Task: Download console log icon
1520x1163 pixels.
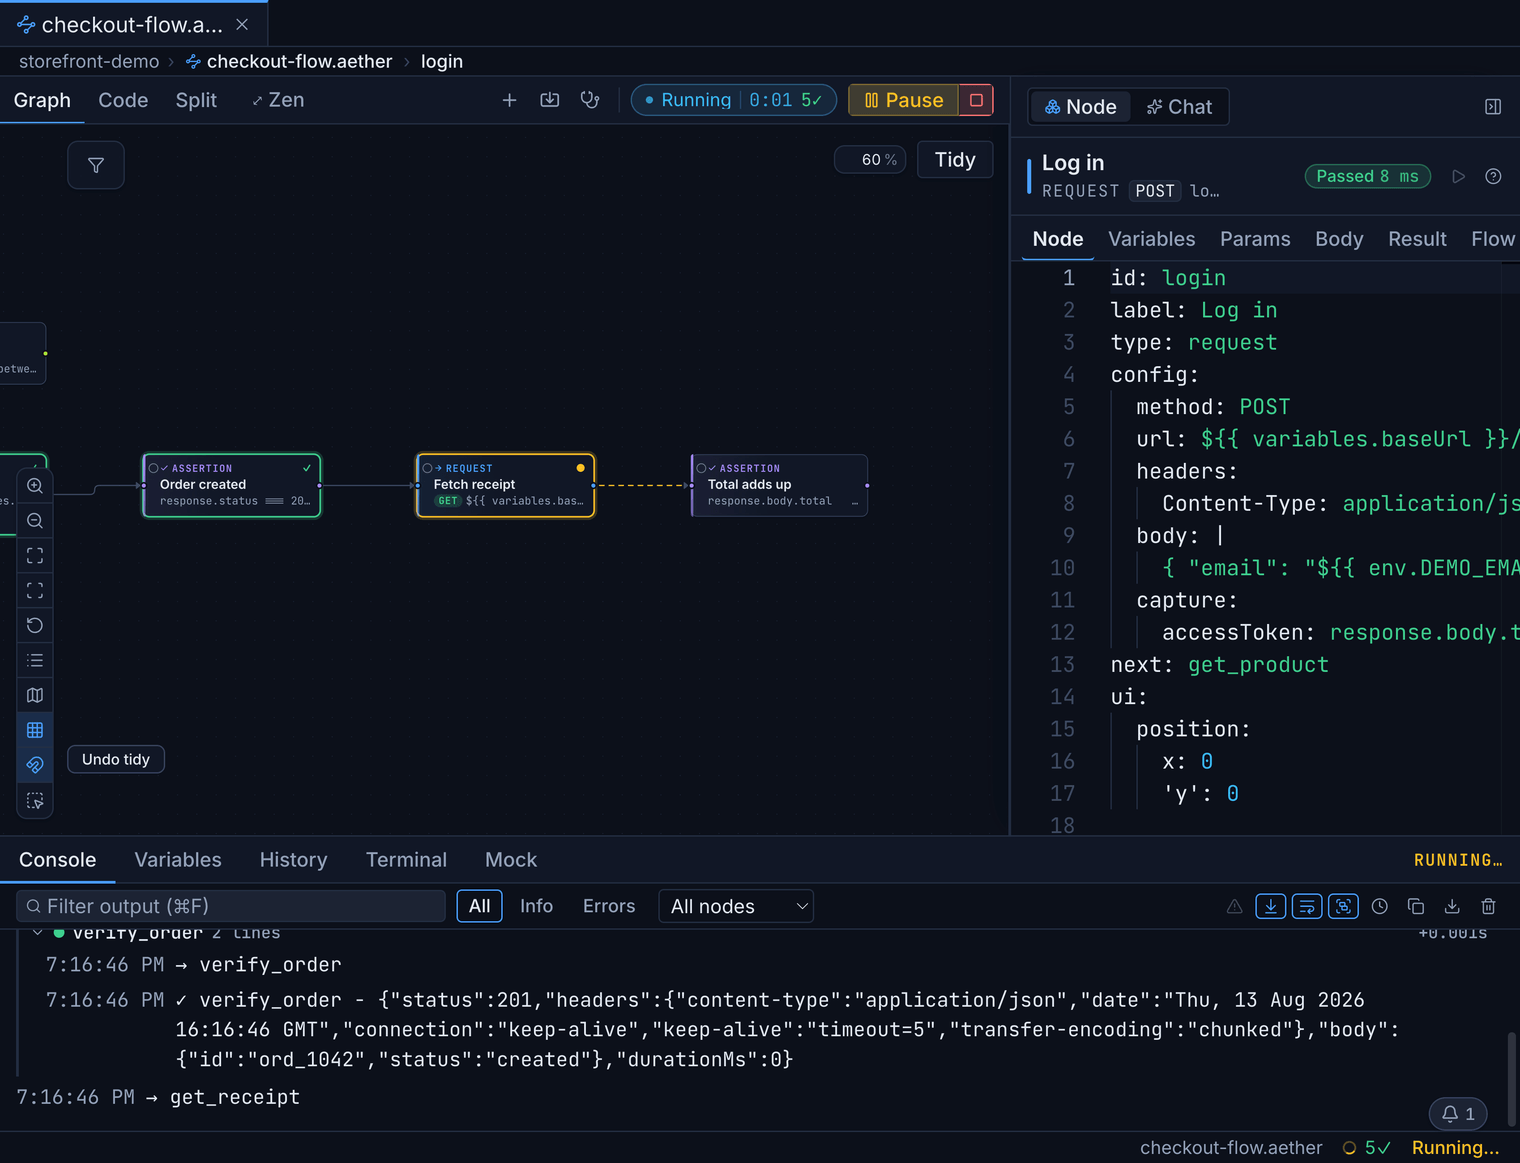Action: 1452,906
